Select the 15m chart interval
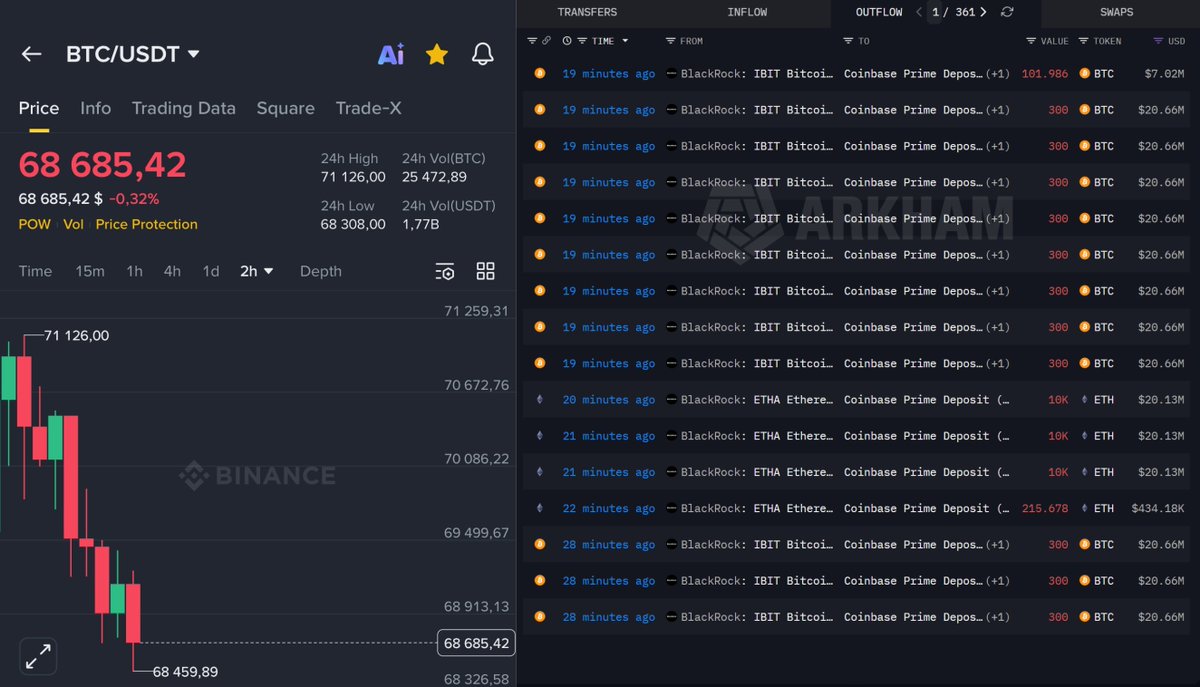The width and height of the screenshot is (1200, 687). (x=90, y=271)
